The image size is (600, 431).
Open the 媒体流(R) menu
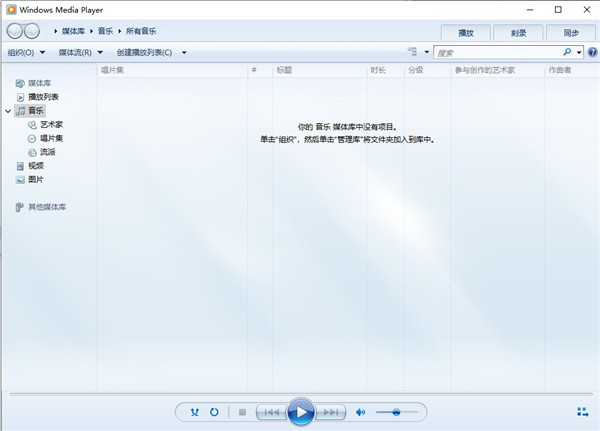[80, 52]
